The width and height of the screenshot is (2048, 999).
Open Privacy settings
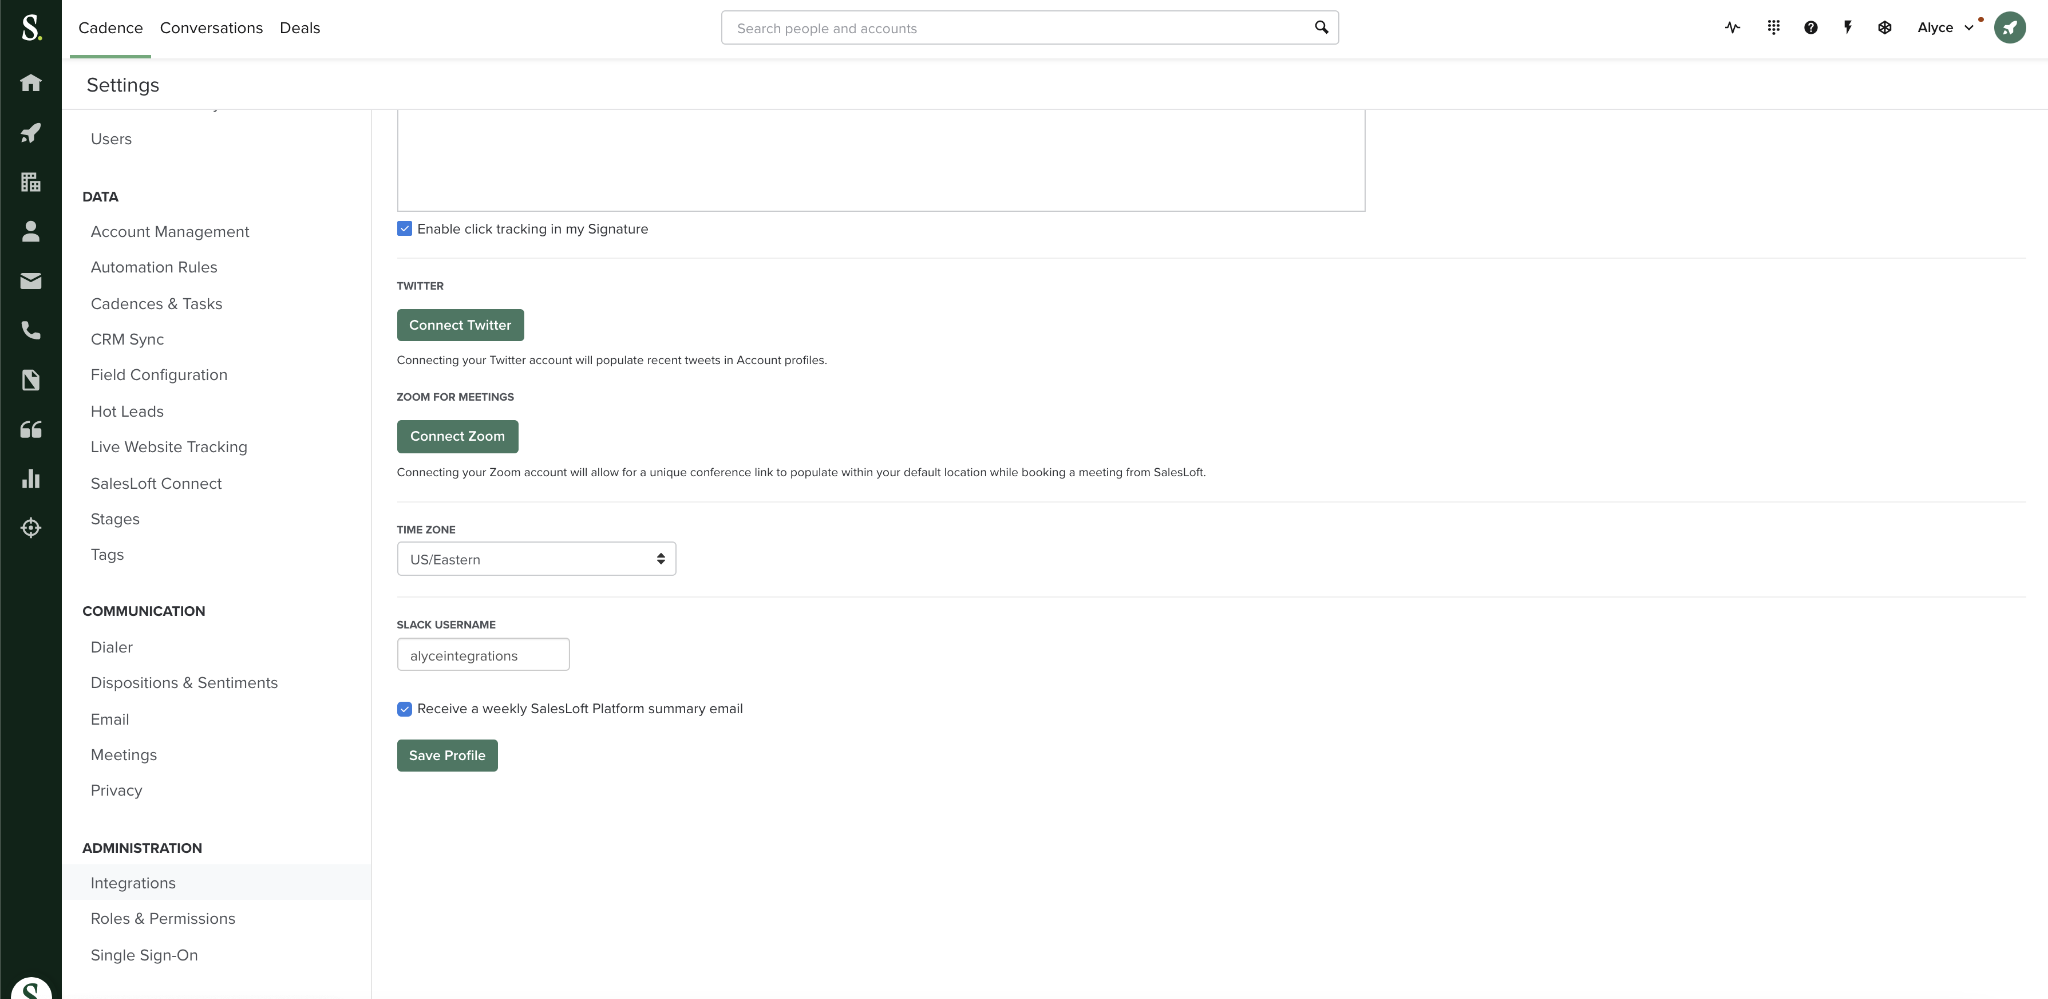click(116, 791)
